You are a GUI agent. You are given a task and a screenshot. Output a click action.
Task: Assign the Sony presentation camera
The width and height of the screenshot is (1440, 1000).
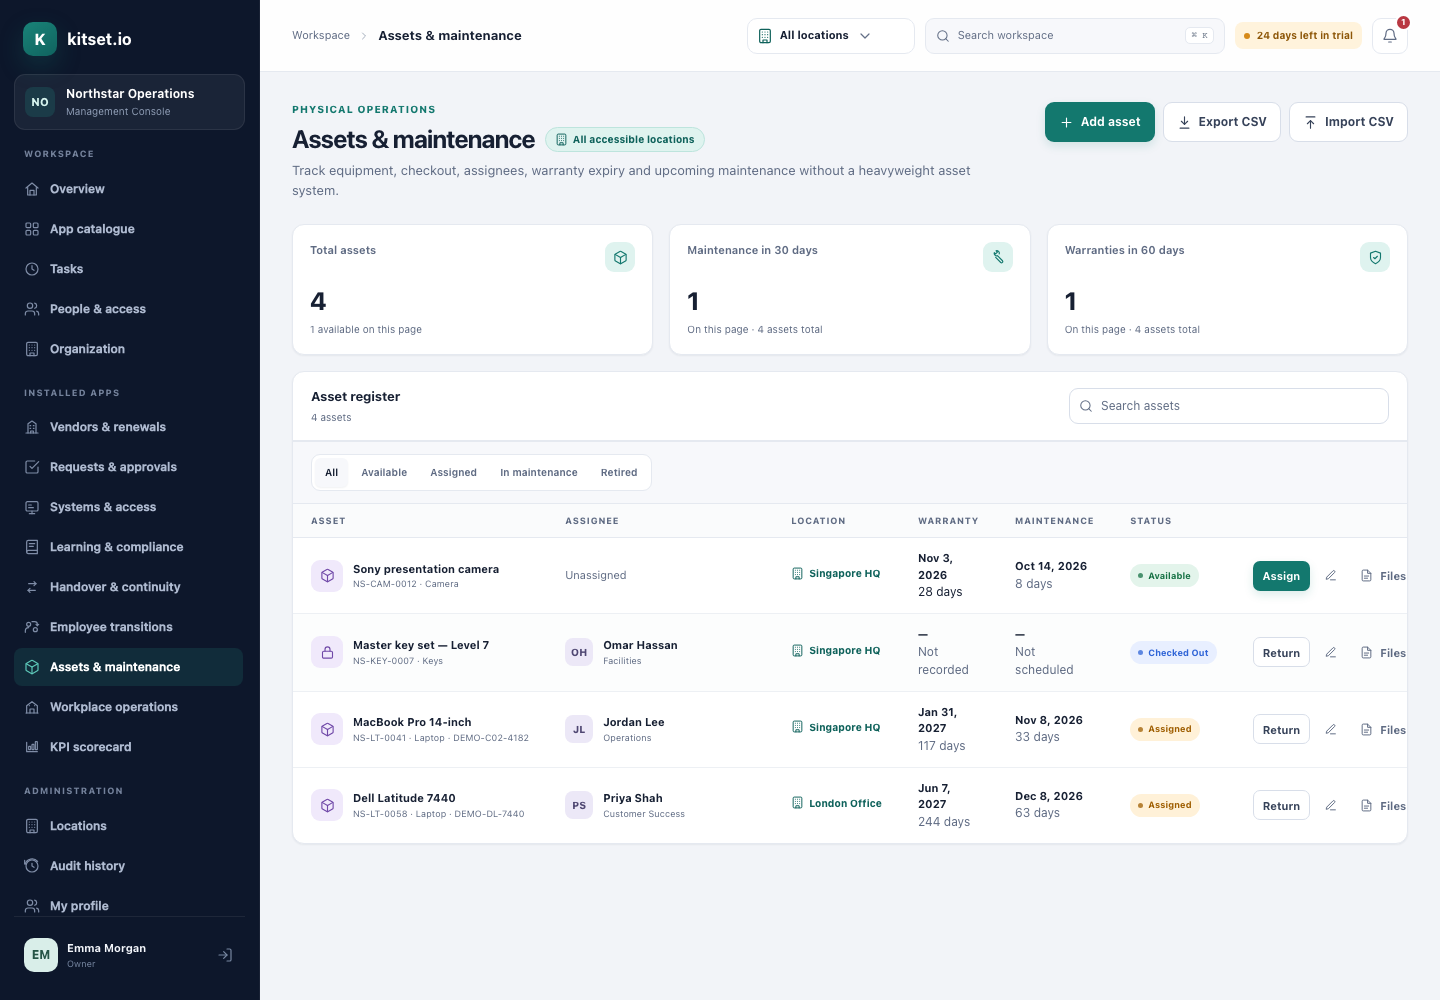1281,576
